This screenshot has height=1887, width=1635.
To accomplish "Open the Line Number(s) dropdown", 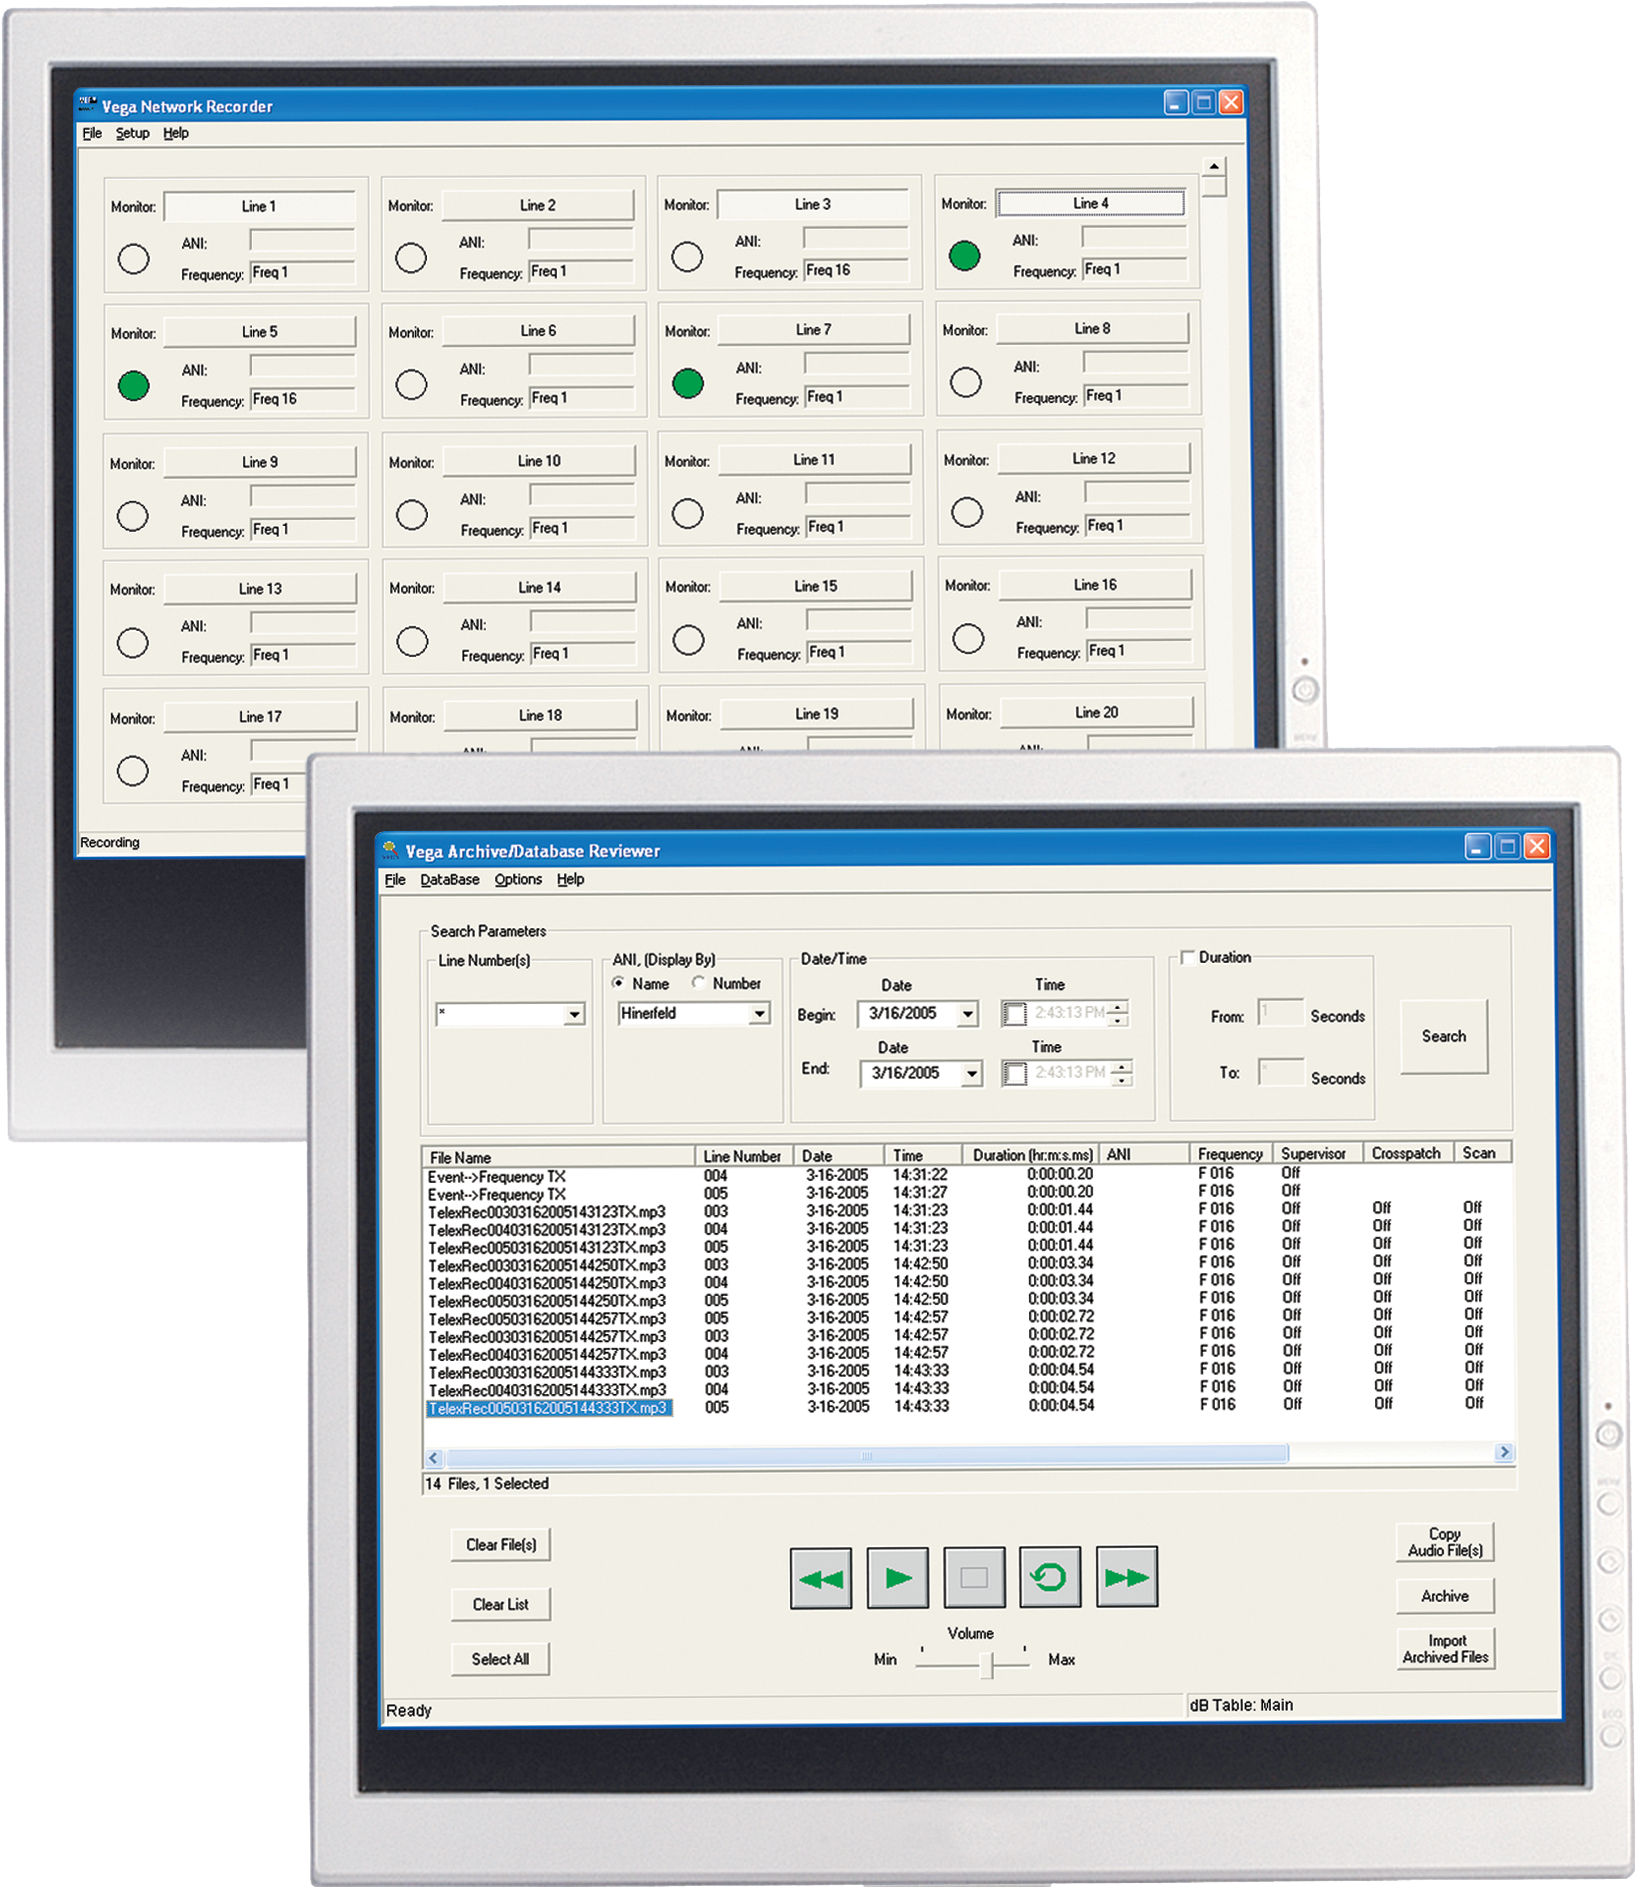I will [575, 1013].
